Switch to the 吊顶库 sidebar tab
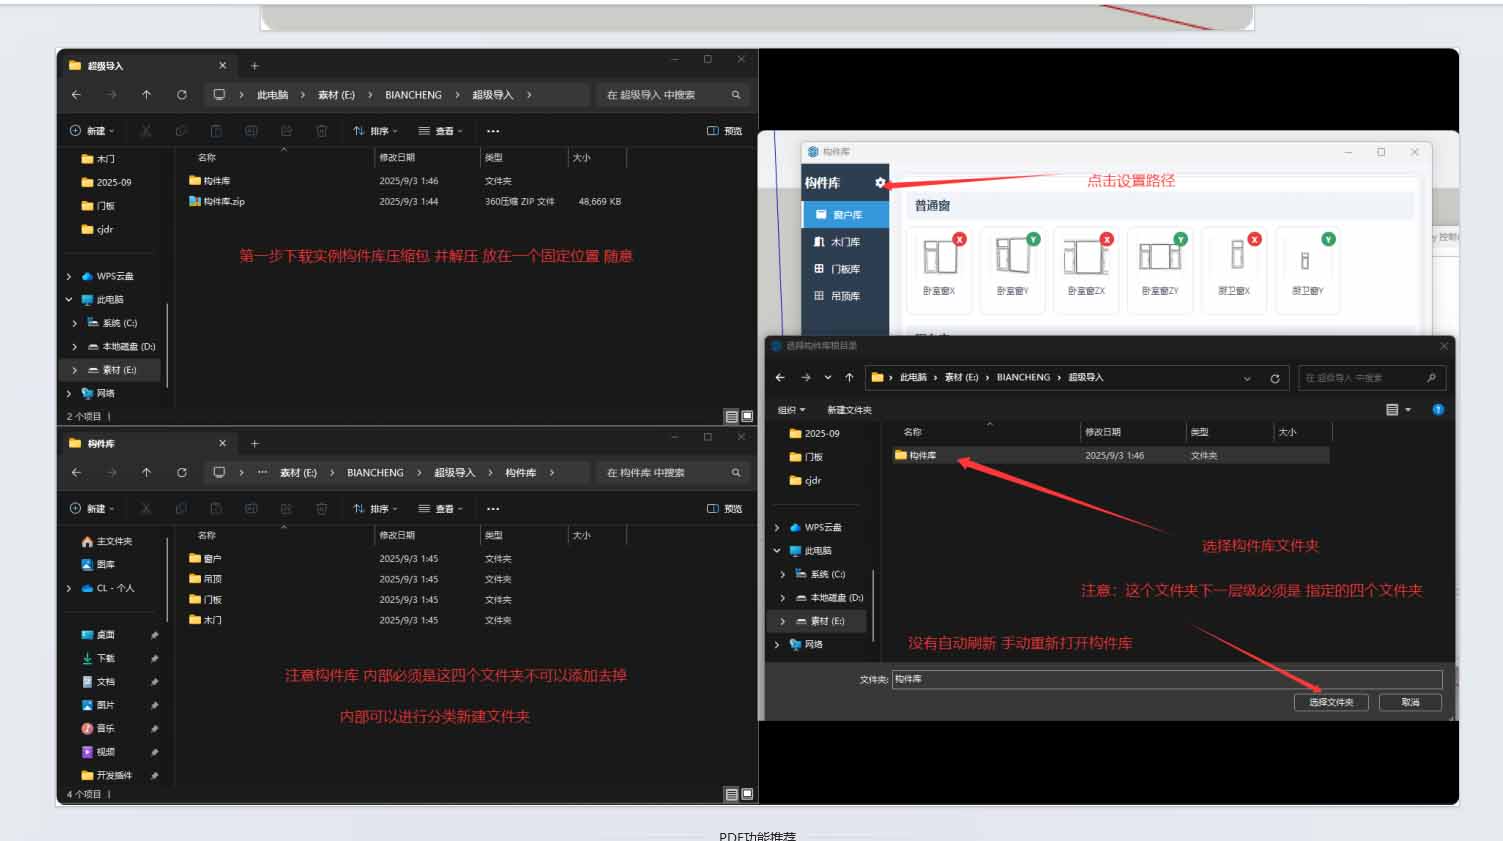 click(845, 296)
